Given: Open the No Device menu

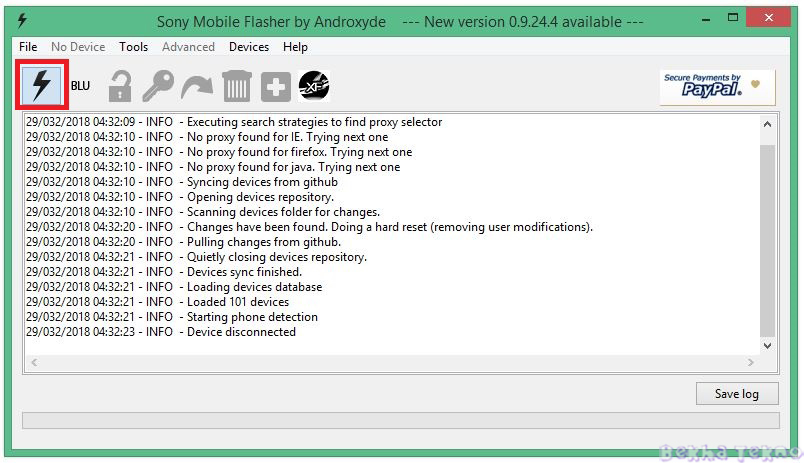Looking at the screenshot, I should pos(78,47).
